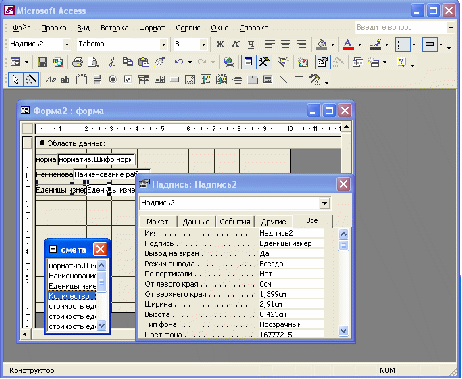Click the Область данных section bar
462x379 pixels.
188,143
